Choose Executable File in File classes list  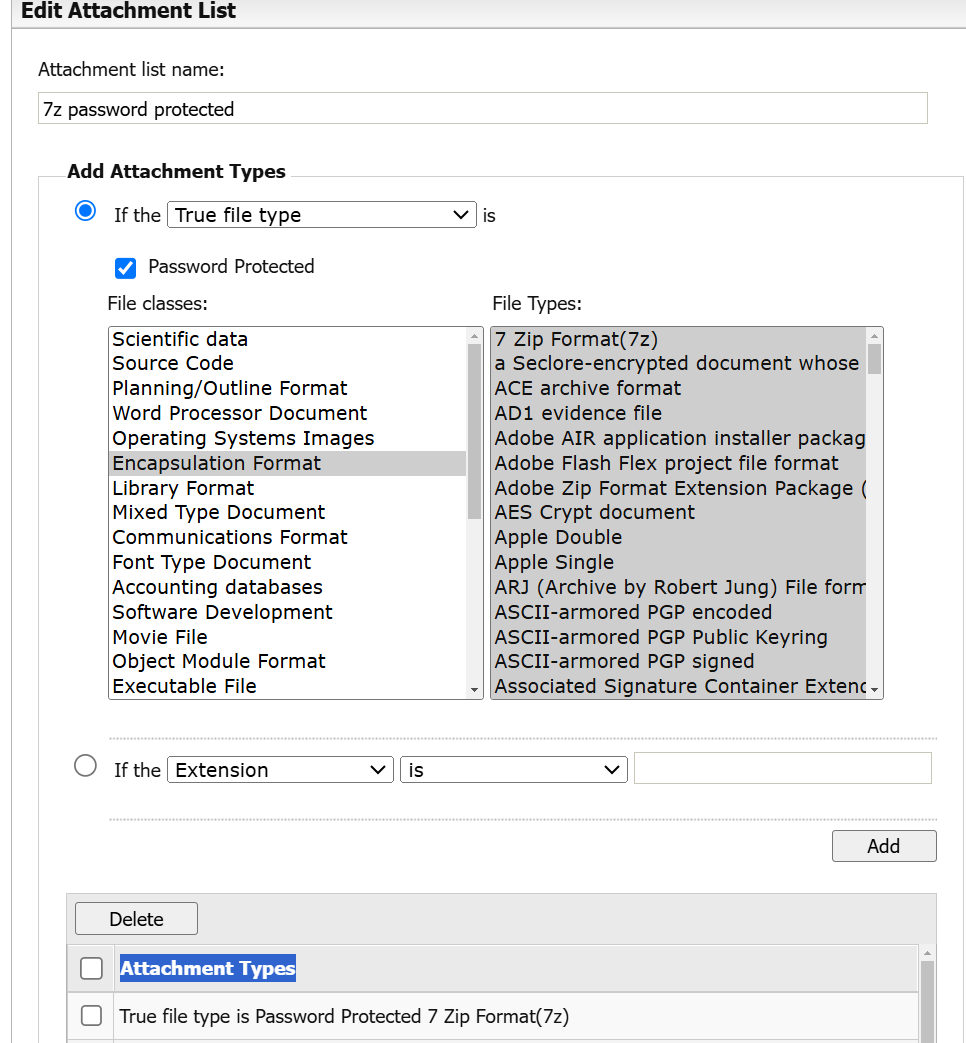point(184,686)
